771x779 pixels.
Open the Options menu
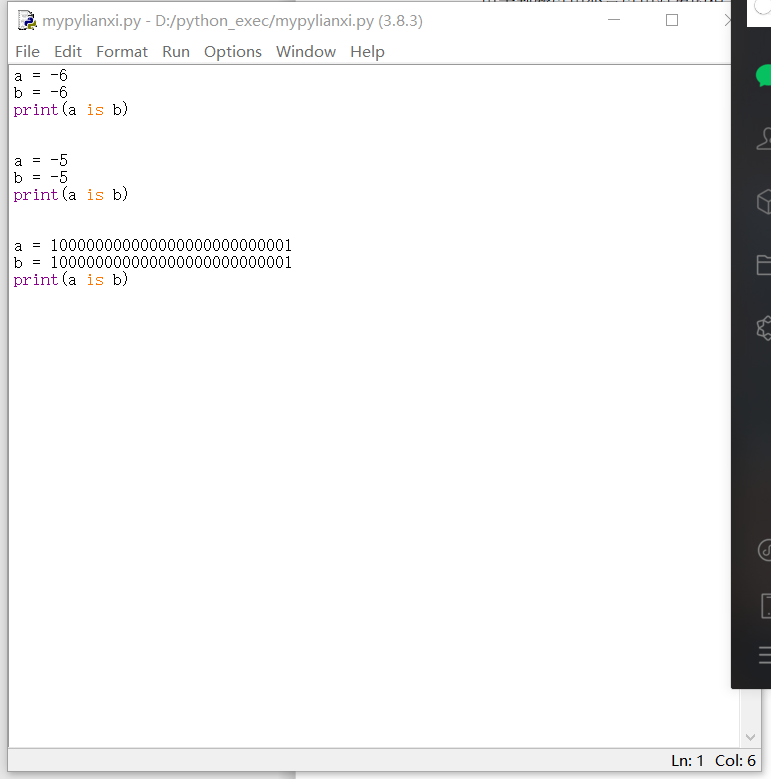coord(232,52)
